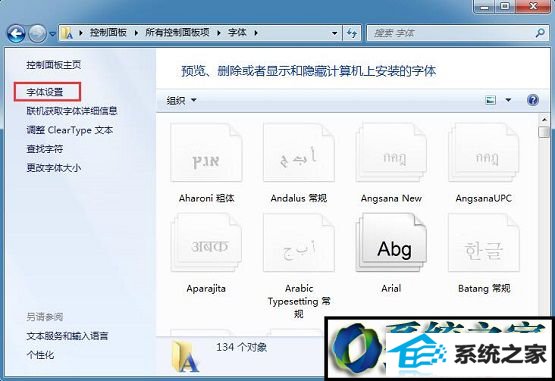Click the 134 个对象 status text

(241, 347)
